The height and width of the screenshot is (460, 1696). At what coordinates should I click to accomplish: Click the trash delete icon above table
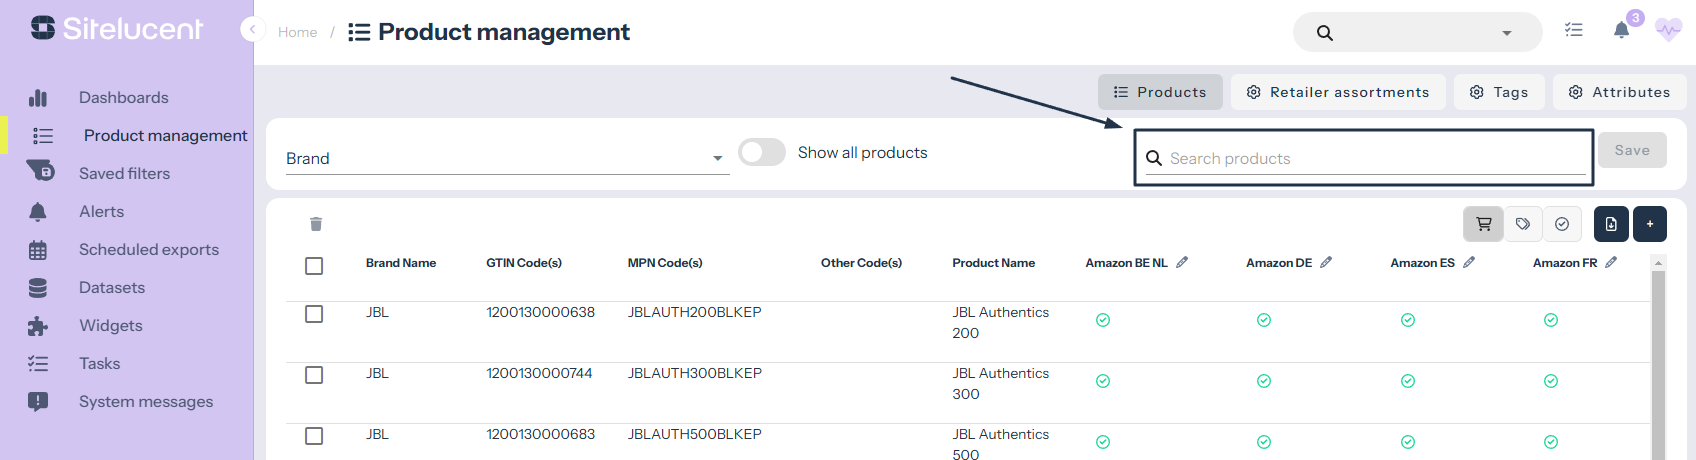click(316, 224)
